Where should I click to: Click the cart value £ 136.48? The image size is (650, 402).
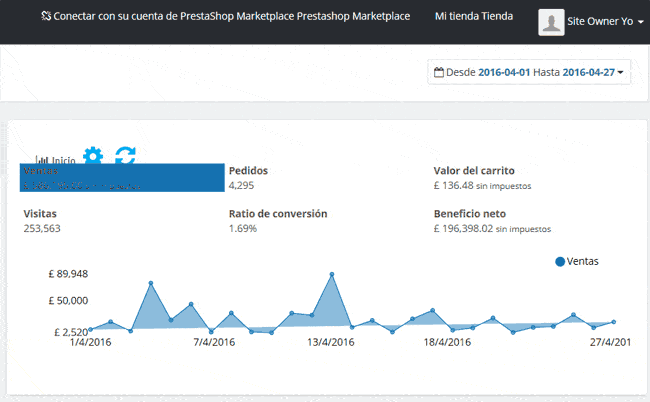pyautogui.click(x=453, y=186)
